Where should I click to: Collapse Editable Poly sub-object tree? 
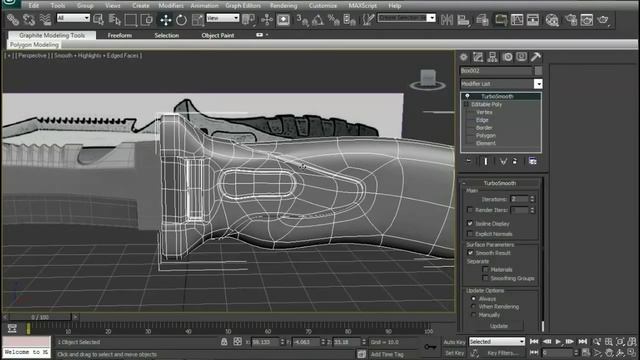coord(466,104)
